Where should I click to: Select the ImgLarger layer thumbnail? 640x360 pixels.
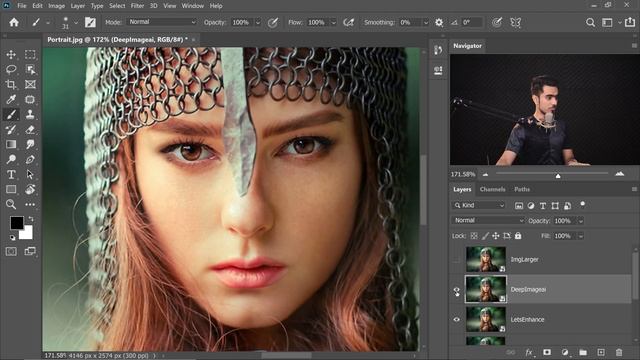486,260
